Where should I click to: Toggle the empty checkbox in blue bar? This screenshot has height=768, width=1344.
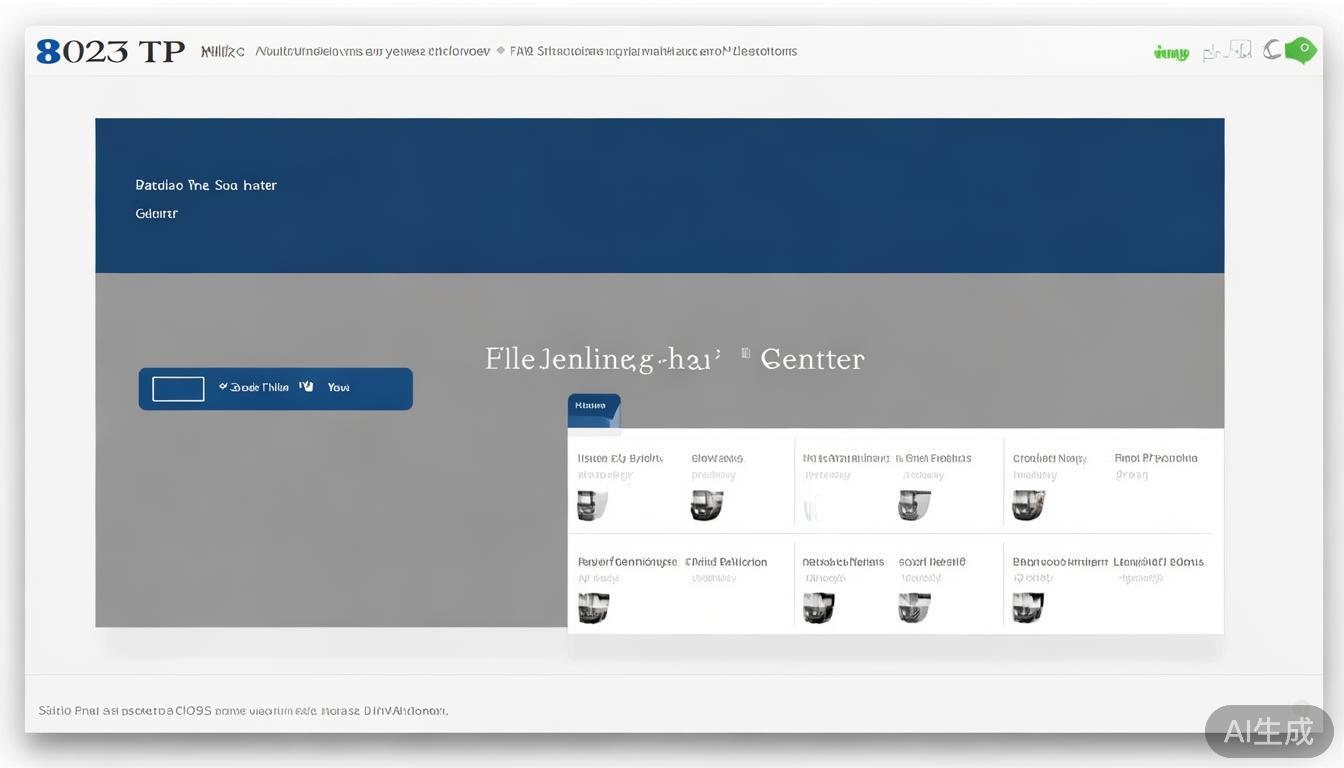pos(178,388)
